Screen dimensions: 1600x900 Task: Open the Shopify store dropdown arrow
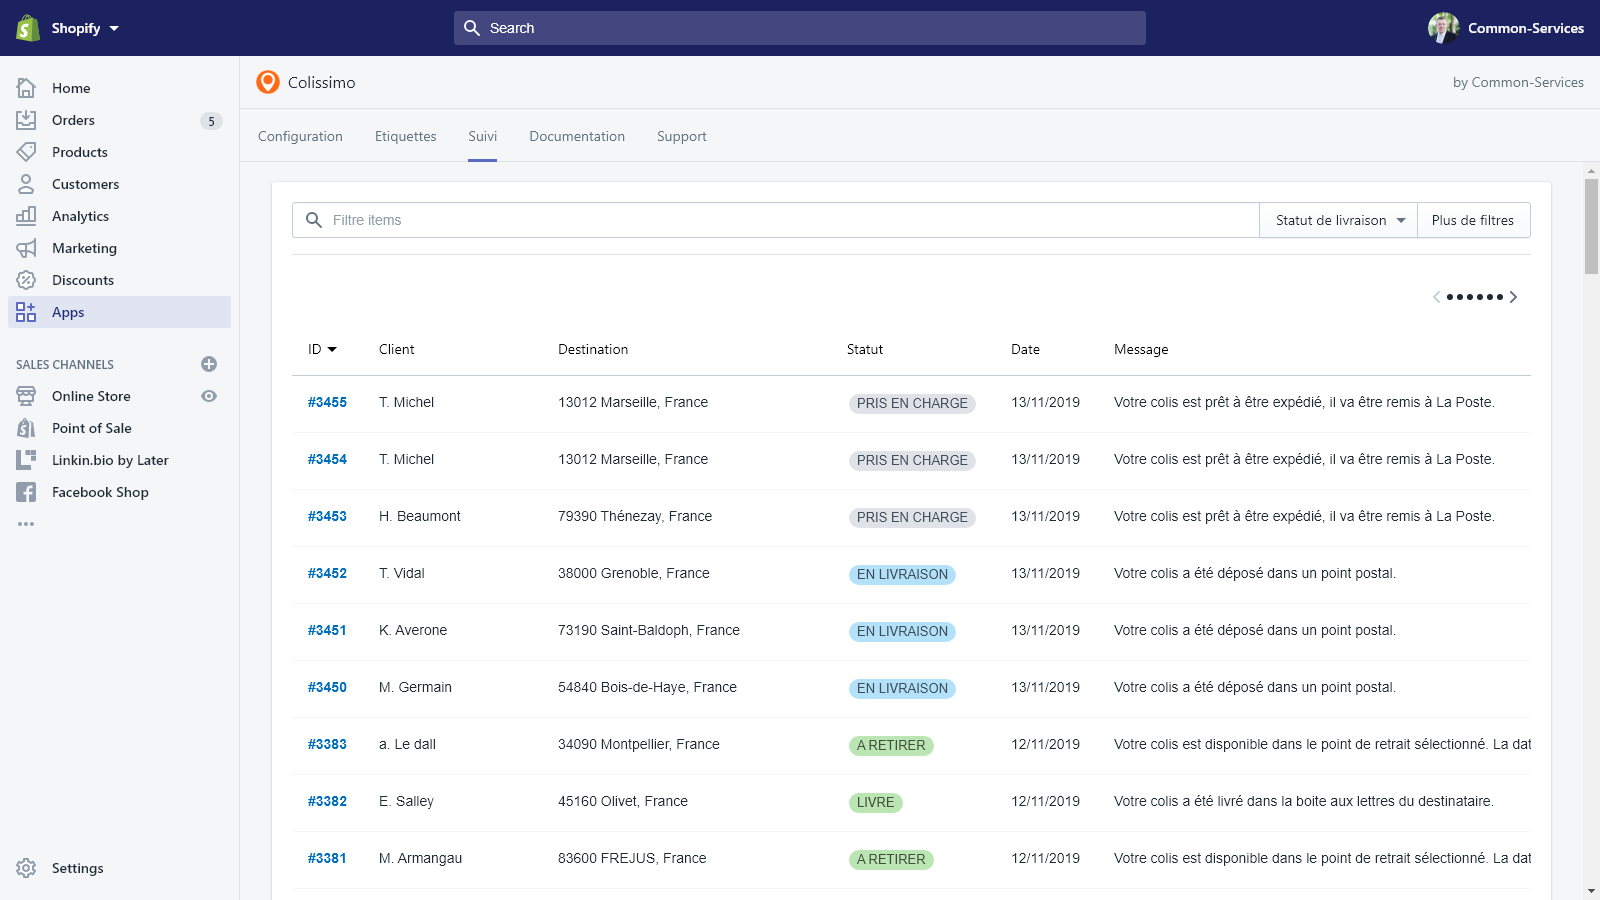pos(114,28)
